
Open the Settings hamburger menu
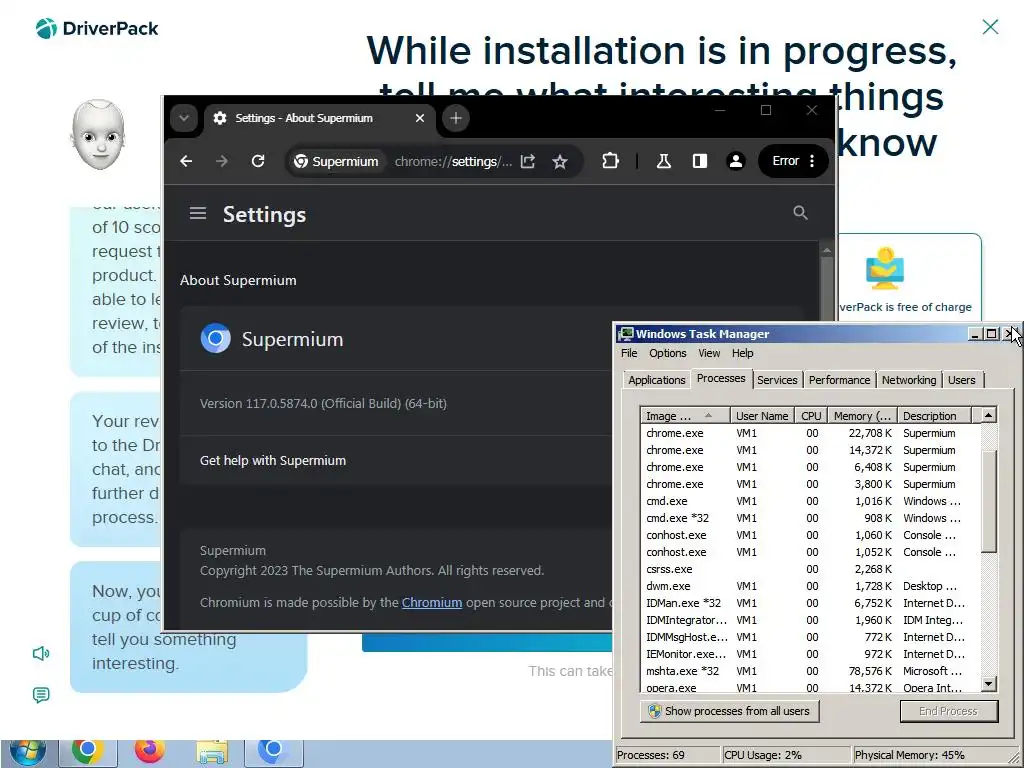(x=198, y=214)
